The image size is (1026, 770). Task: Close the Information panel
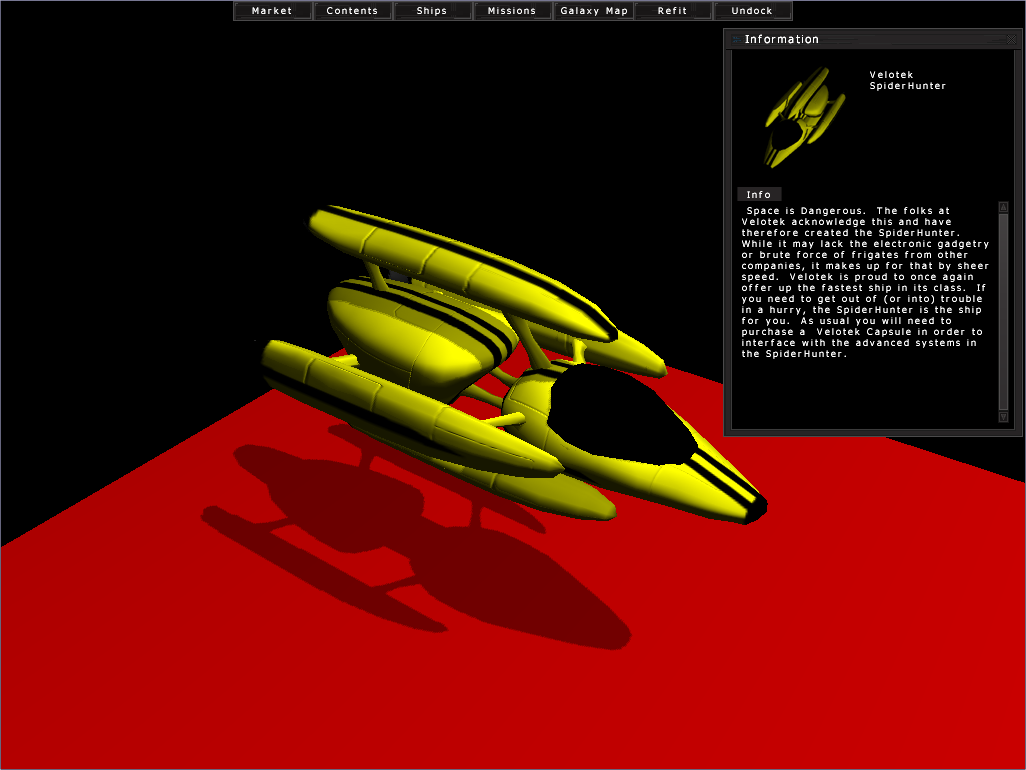click(x=1012, y=39)
